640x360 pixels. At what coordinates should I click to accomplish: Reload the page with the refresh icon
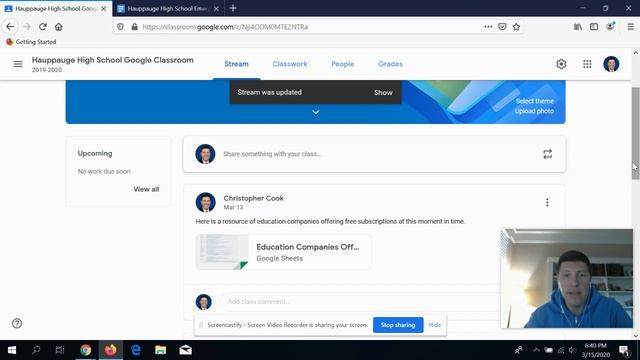(x=42, y=27)
